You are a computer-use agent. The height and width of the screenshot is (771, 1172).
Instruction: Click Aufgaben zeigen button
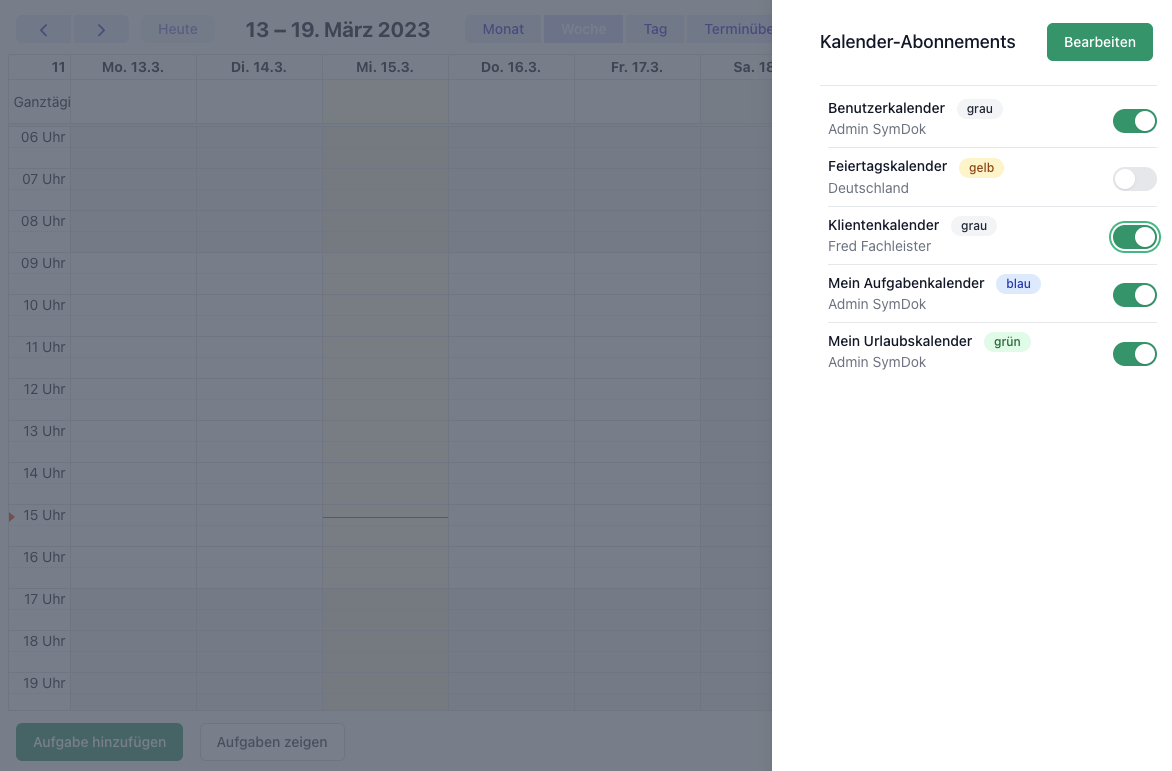[272, 742]
